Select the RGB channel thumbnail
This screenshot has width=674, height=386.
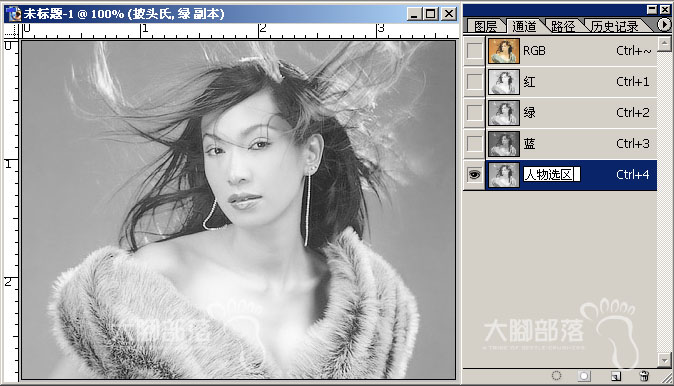pyautogui.click(x=503, y=51)
